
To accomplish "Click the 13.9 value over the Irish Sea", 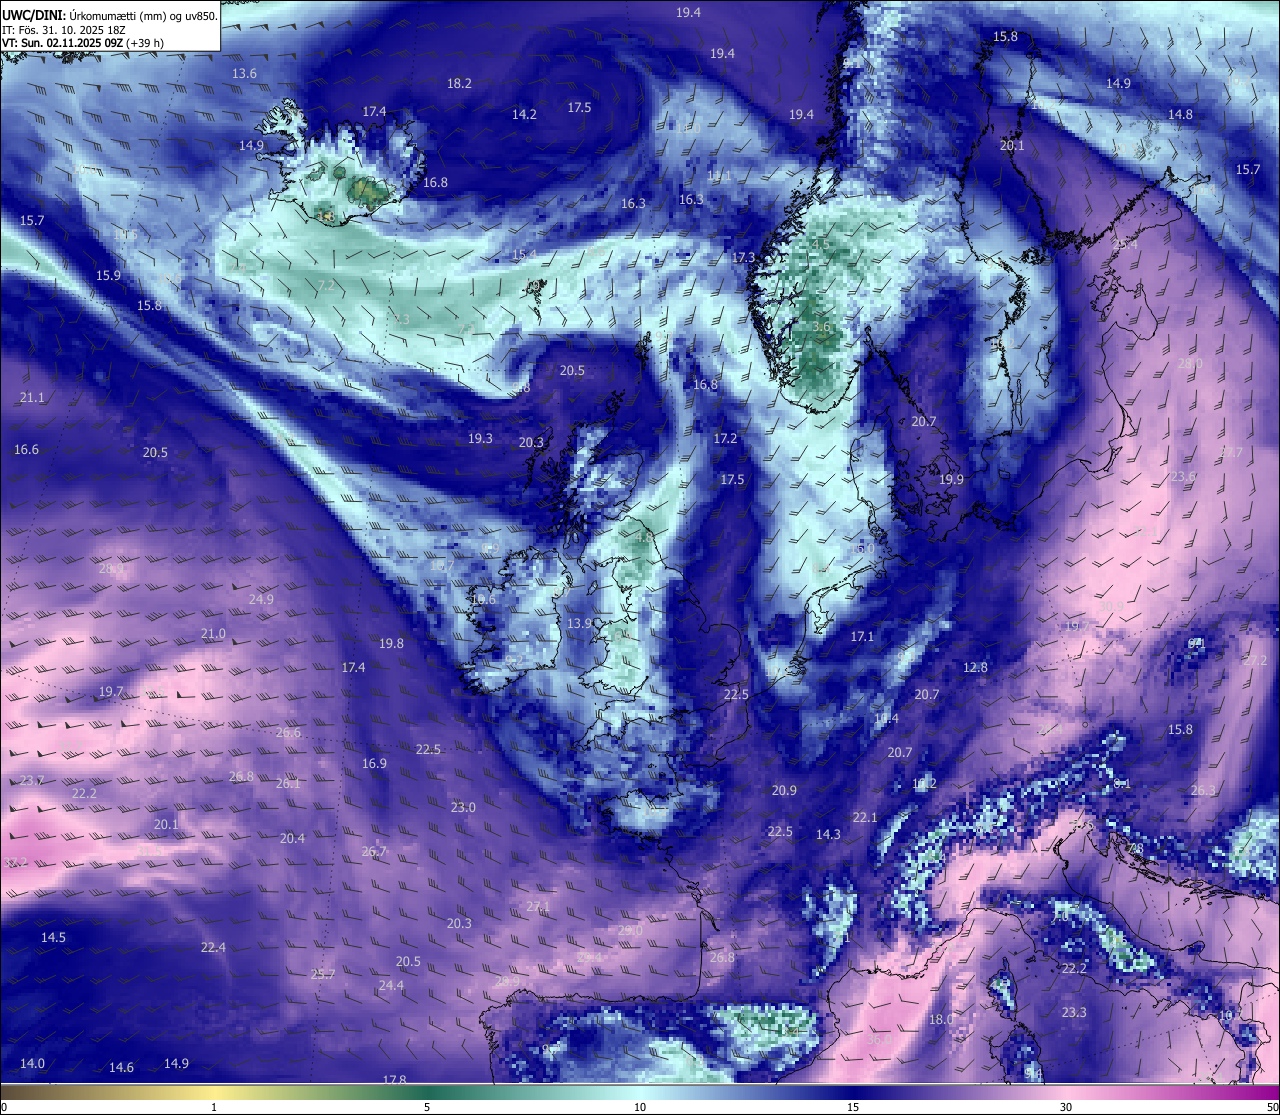I will (x=580, y=624).
